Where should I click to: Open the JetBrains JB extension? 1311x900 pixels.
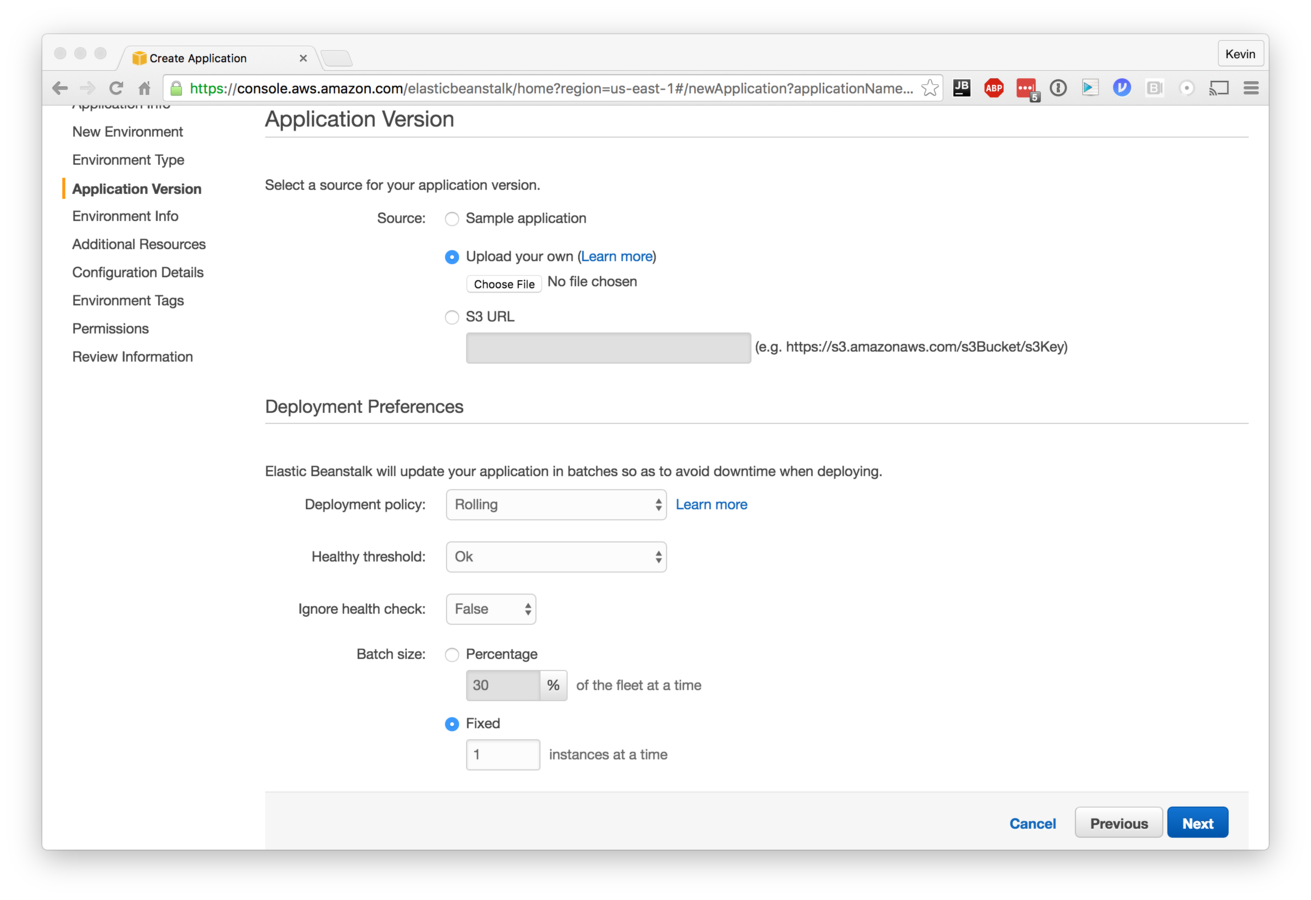click(x=961, y=88)
